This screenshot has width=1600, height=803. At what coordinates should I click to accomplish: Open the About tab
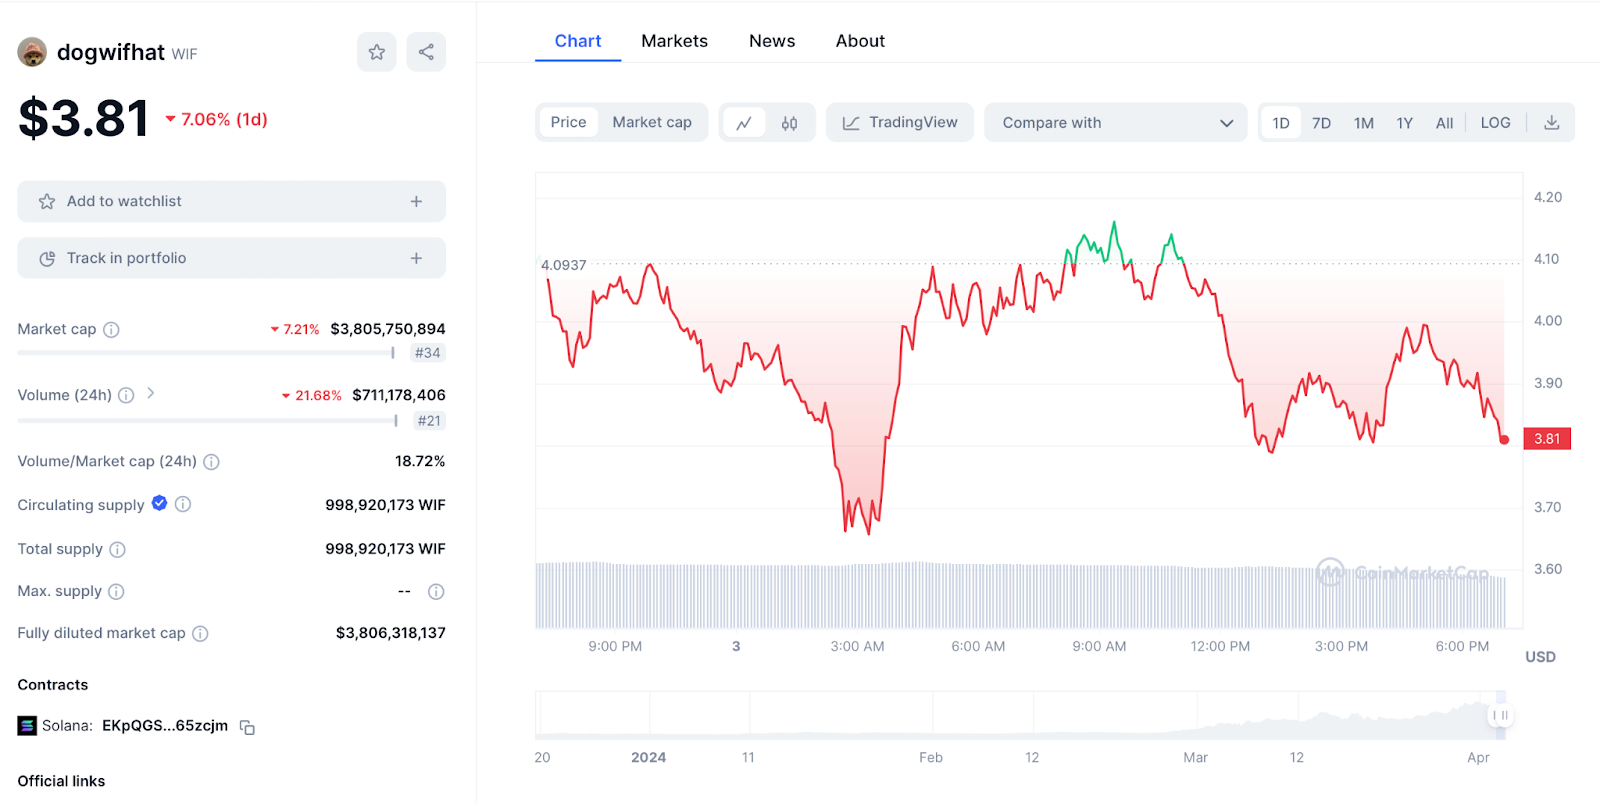pyautogui.click(x=860, y=42)
